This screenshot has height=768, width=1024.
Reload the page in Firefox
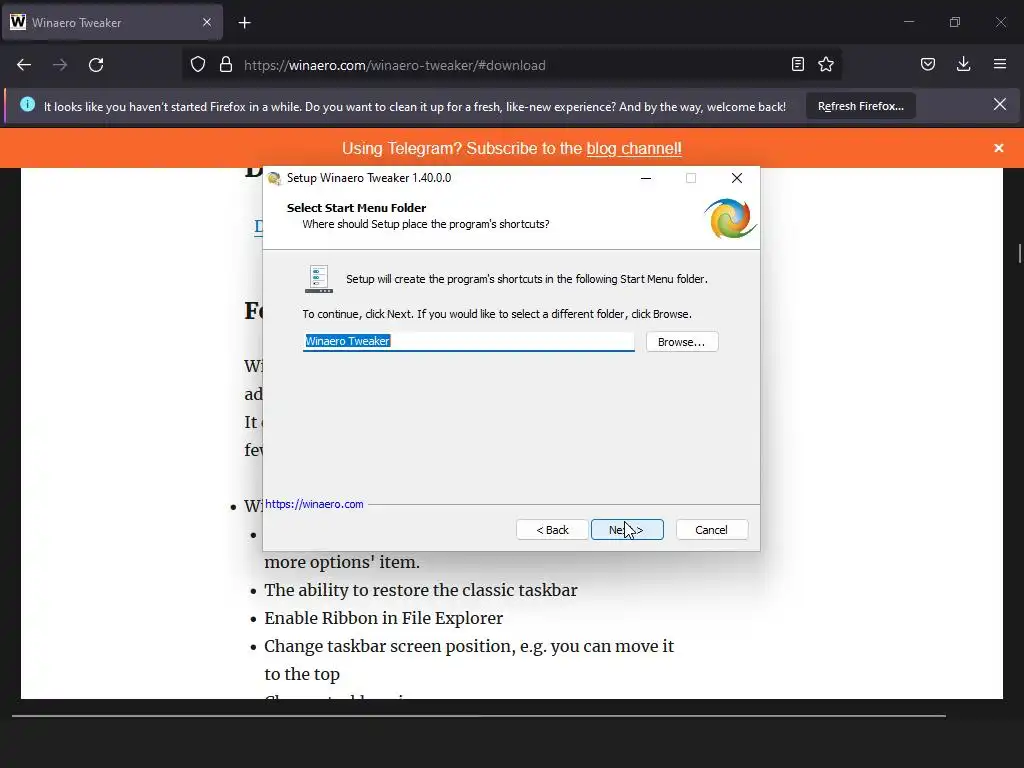96,65
